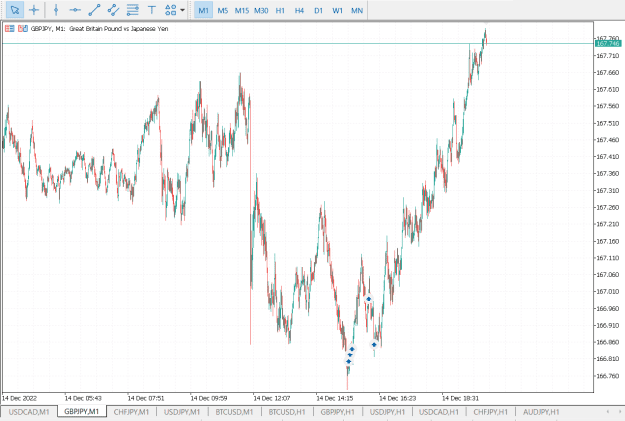Open the BTCUSD,H1 chart tab

coord(287,411)
